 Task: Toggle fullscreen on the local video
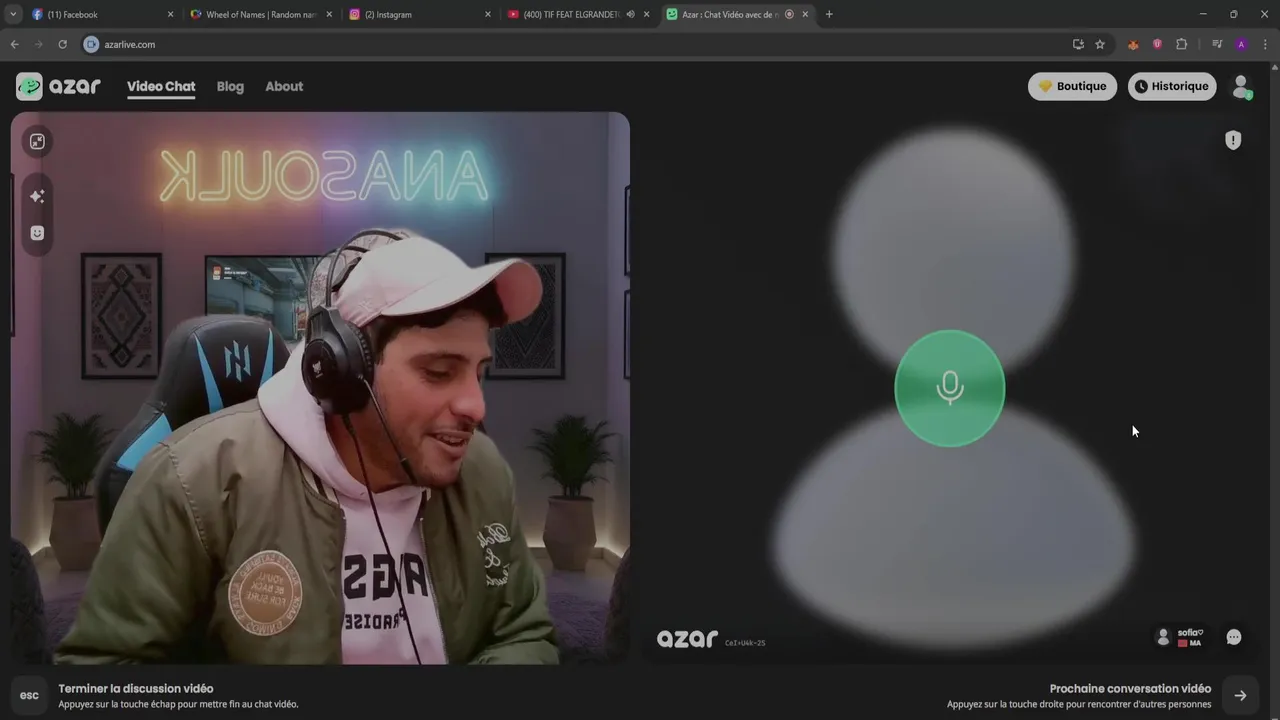(x=37, y=141)
